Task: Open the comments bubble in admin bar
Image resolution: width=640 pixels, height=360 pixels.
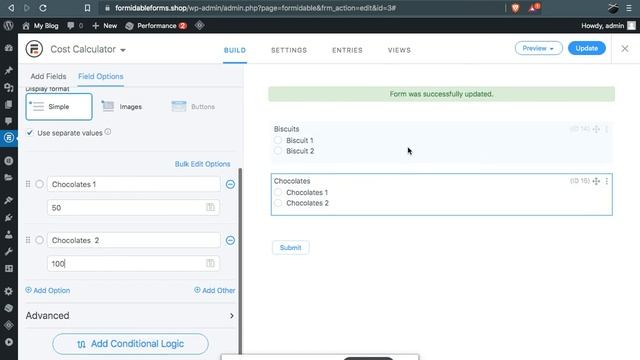Action: point(75,26)
